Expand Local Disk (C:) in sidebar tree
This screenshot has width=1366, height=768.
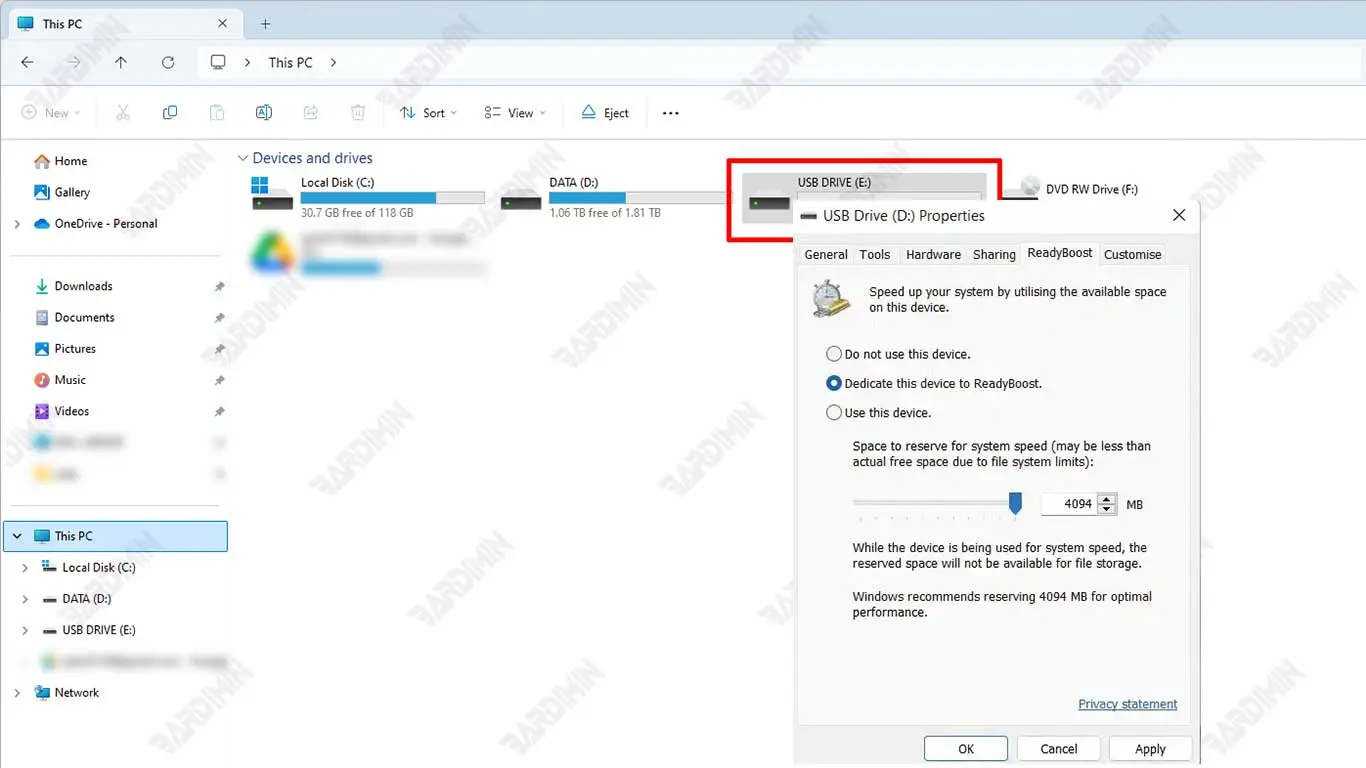tap(25, 567)
